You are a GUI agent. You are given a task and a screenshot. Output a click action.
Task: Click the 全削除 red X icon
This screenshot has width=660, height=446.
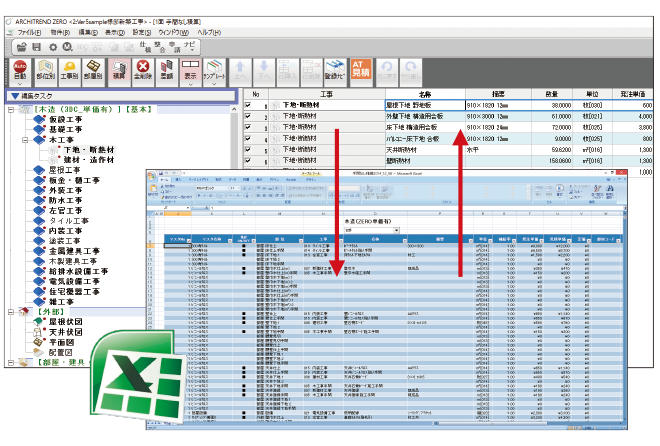point(144,70)
